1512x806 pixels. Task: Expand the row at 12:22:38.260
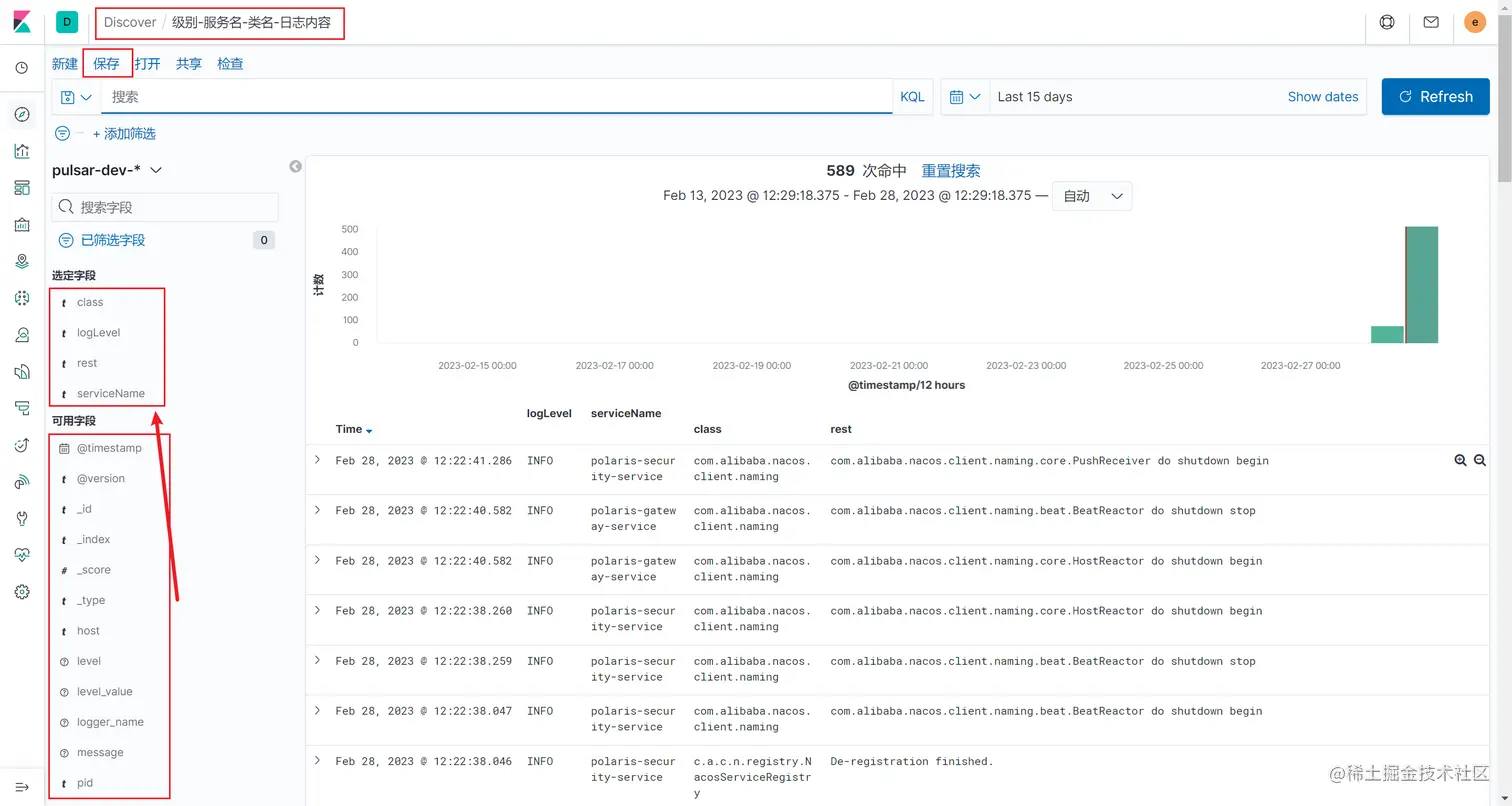tap(318, 610)
